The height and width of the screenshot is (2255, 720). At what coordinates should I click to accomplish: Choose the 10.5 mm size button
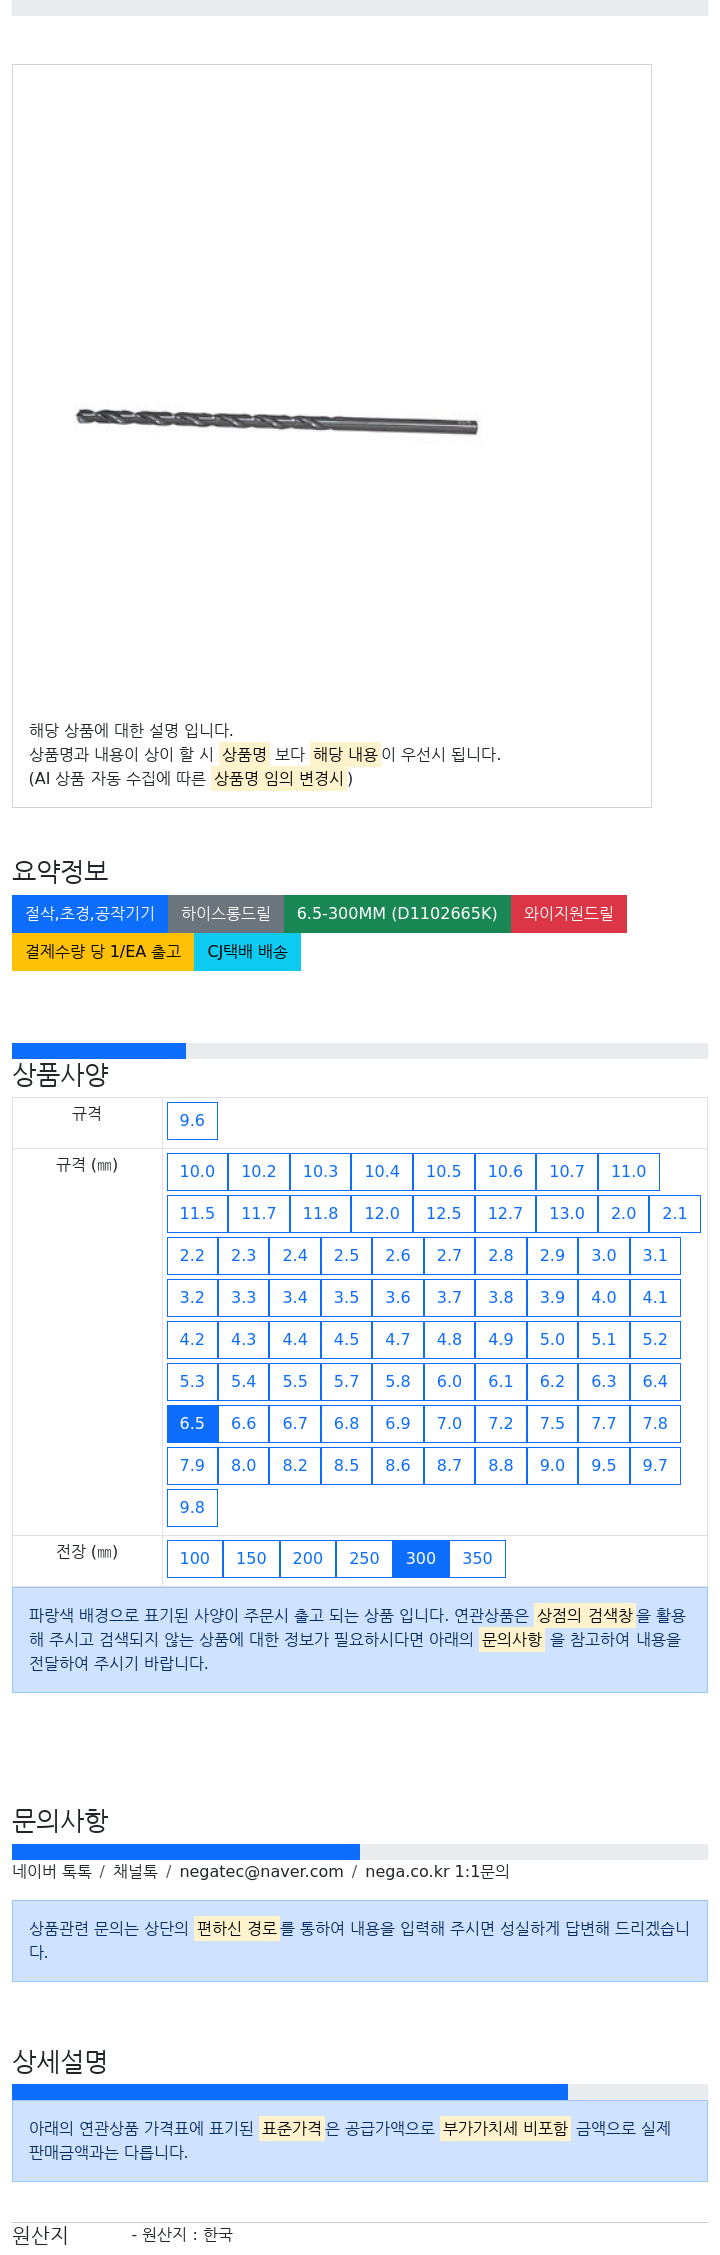click(x=444, y=1171)
